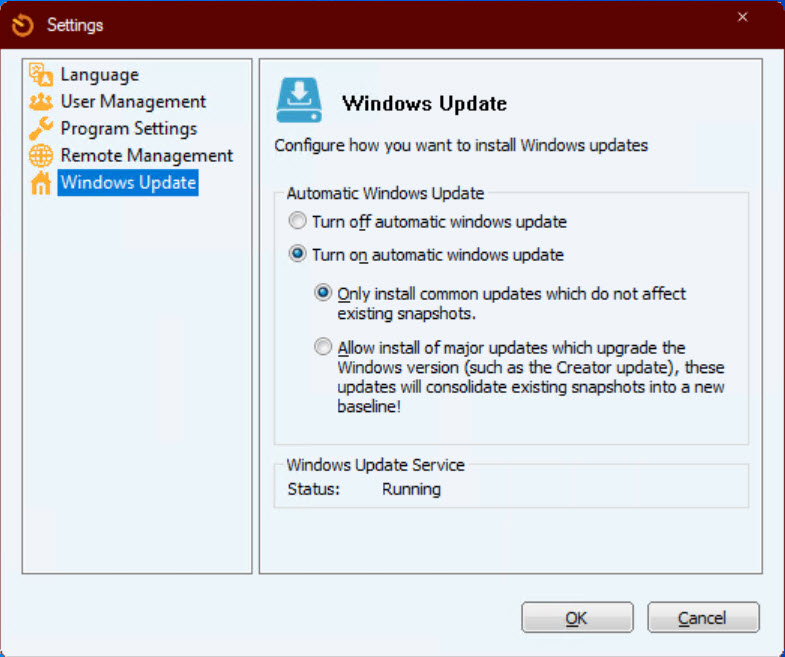Open the Language settings page
This screenshot has width=785, height=657.
pos(100,75)
